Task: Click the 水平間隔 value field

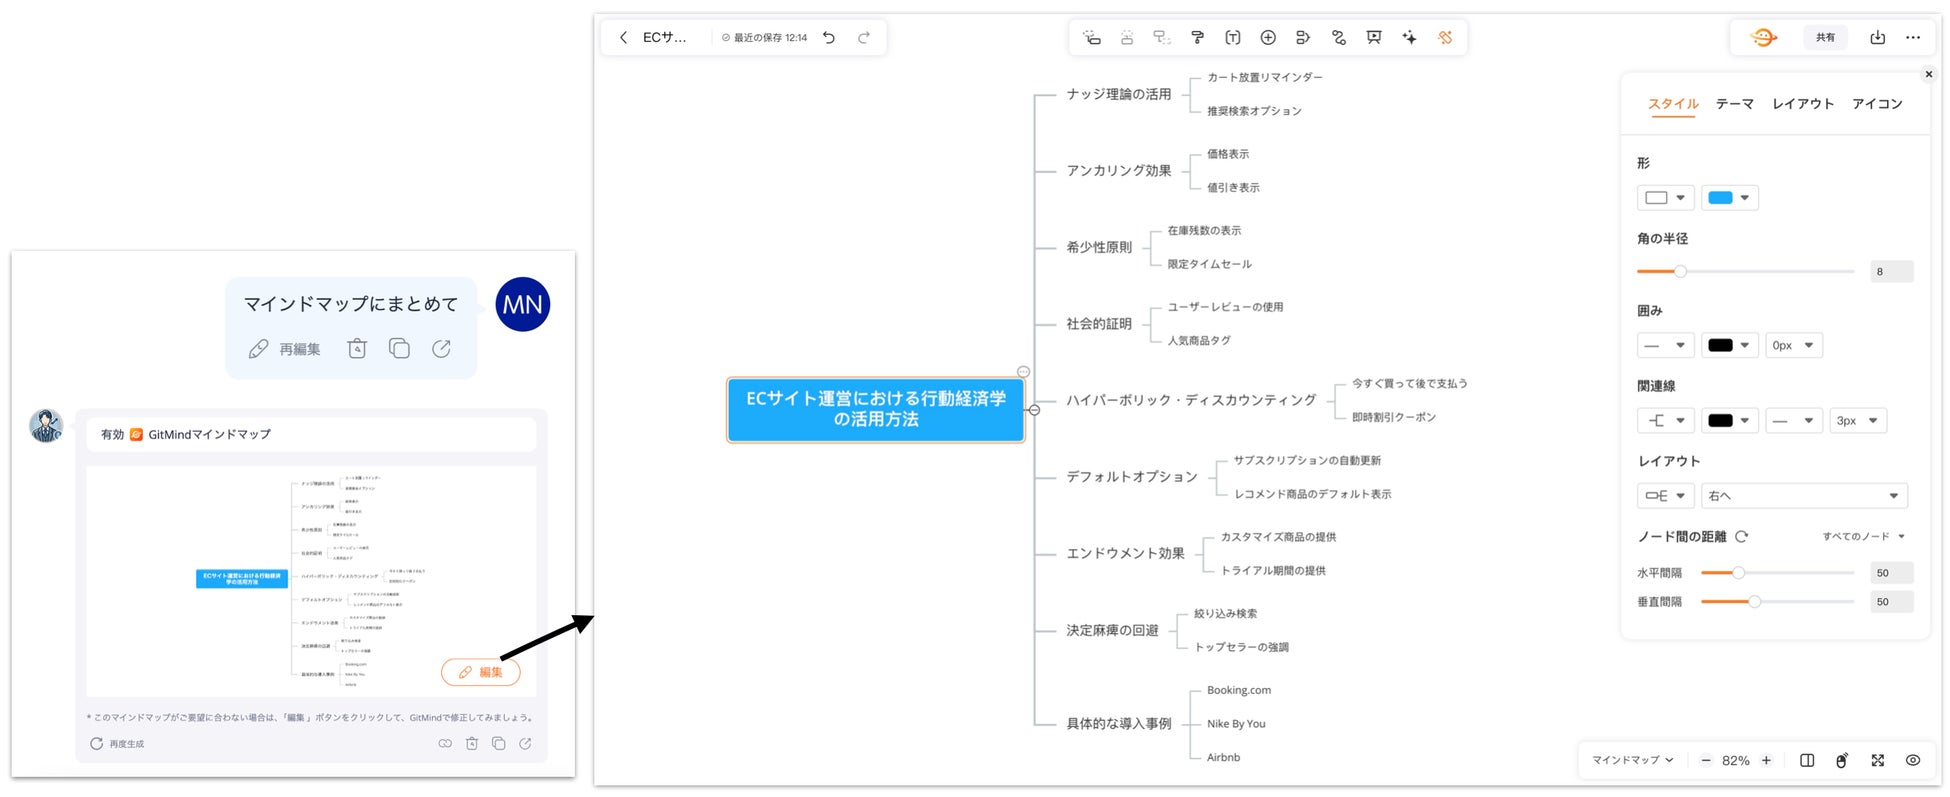Action: [x=1891, y=573]
